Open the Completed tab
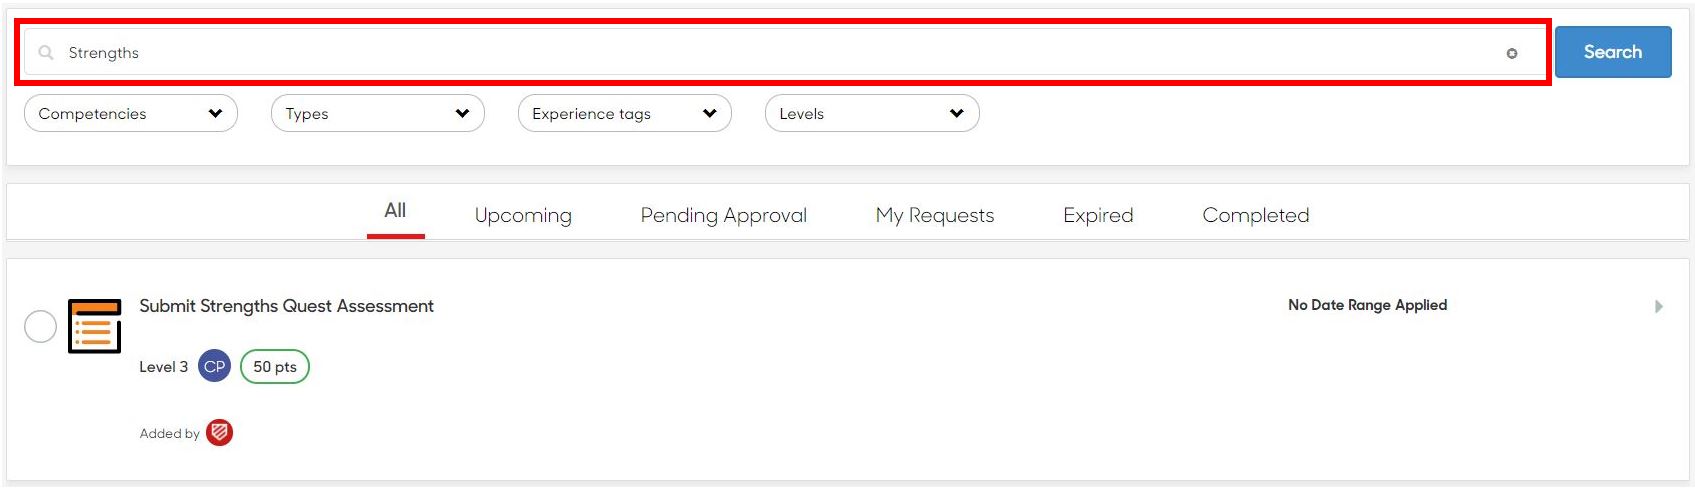This screenshot has height=488, width=1695. point(1255,215)
